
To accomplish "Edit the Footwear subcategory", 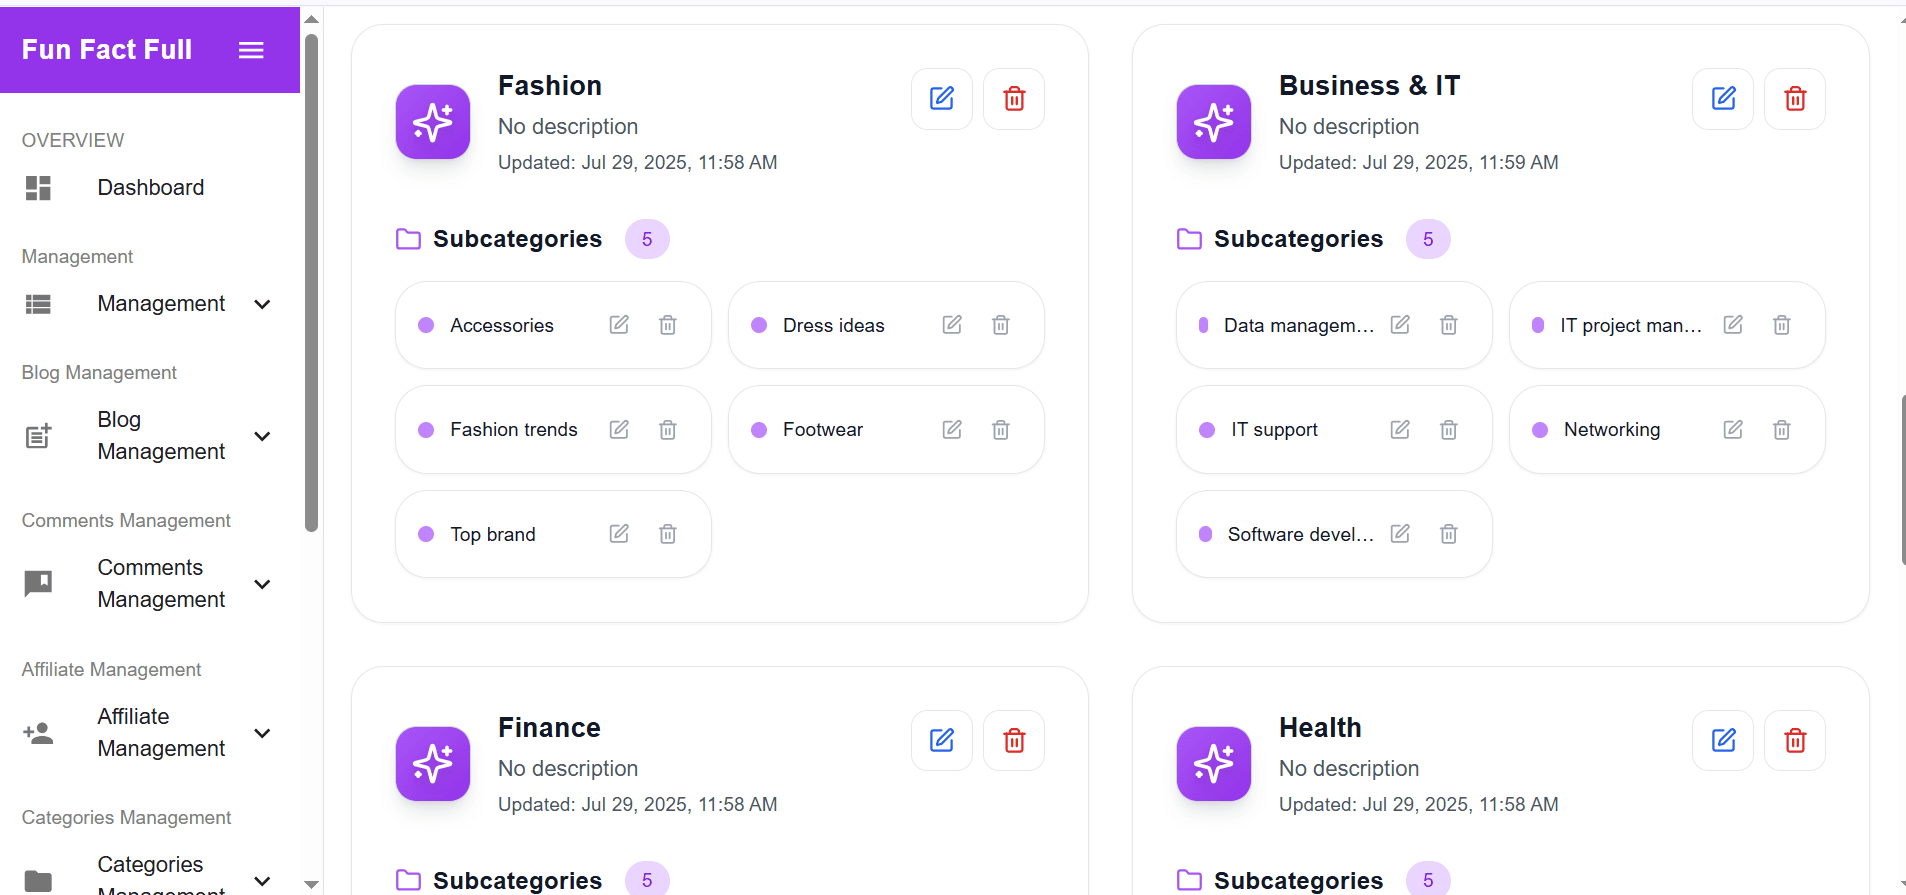I will click(952, 430).
